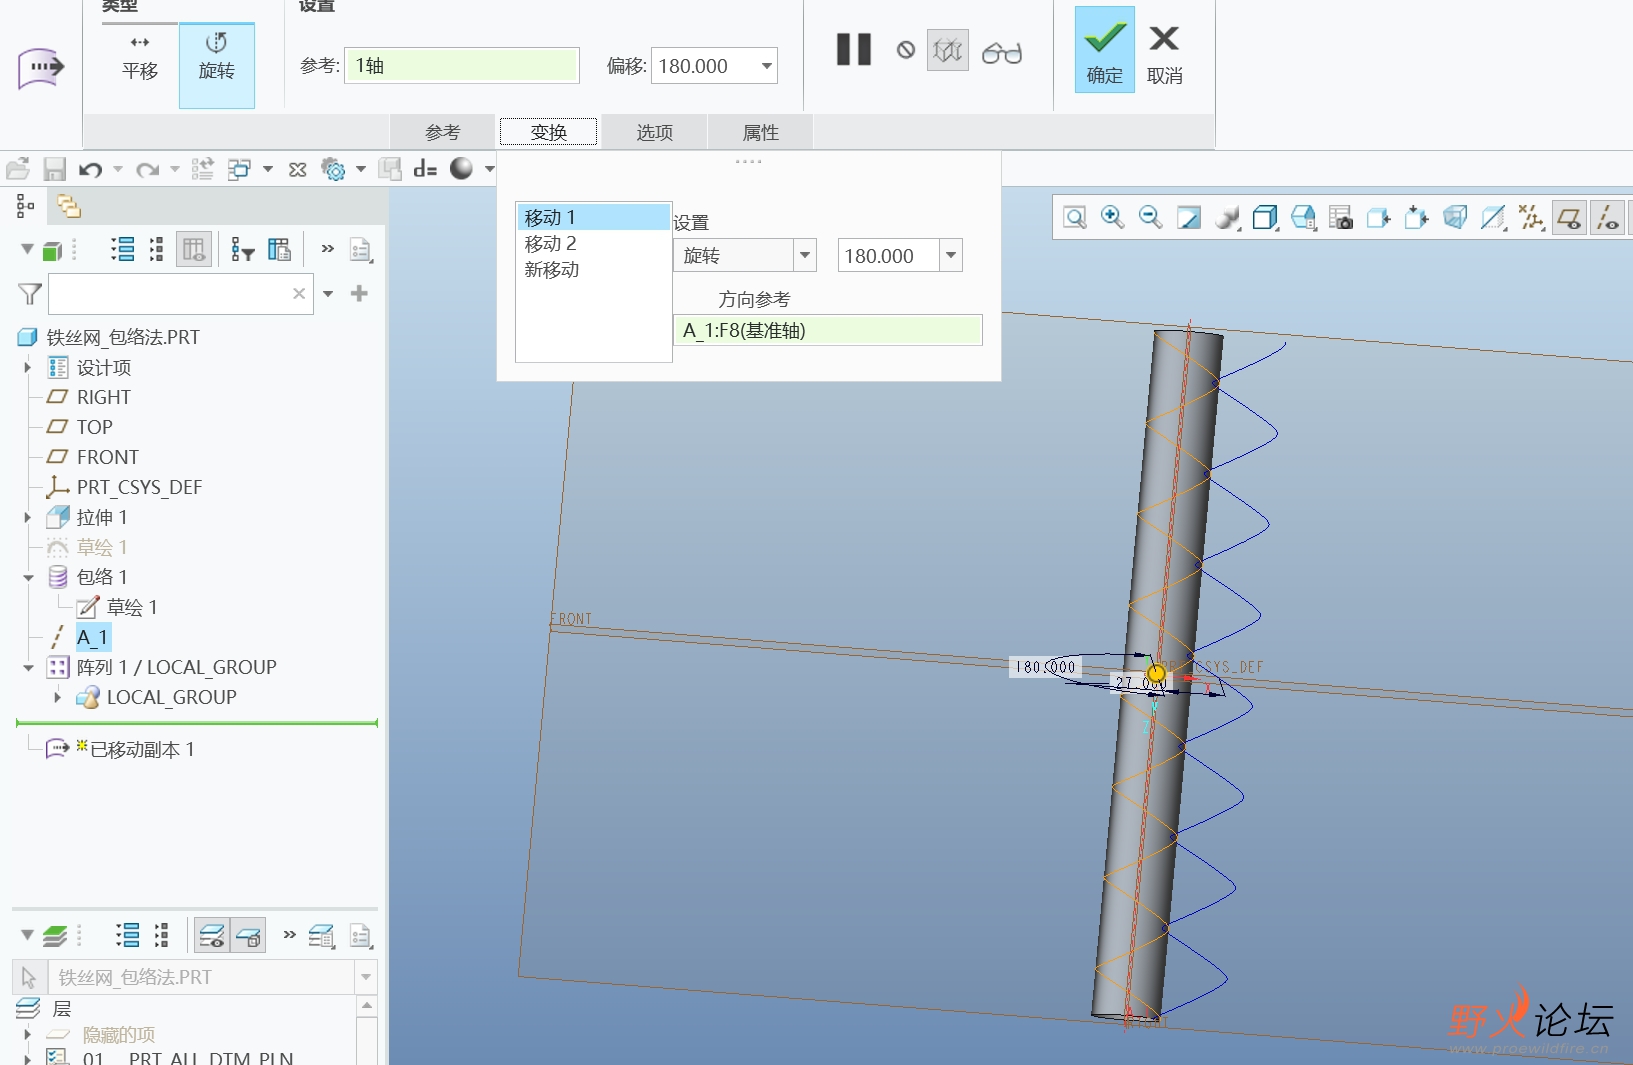1633x1065 pixels.
Task: Open the 变换 tab
Action: (x=549, y=132)
